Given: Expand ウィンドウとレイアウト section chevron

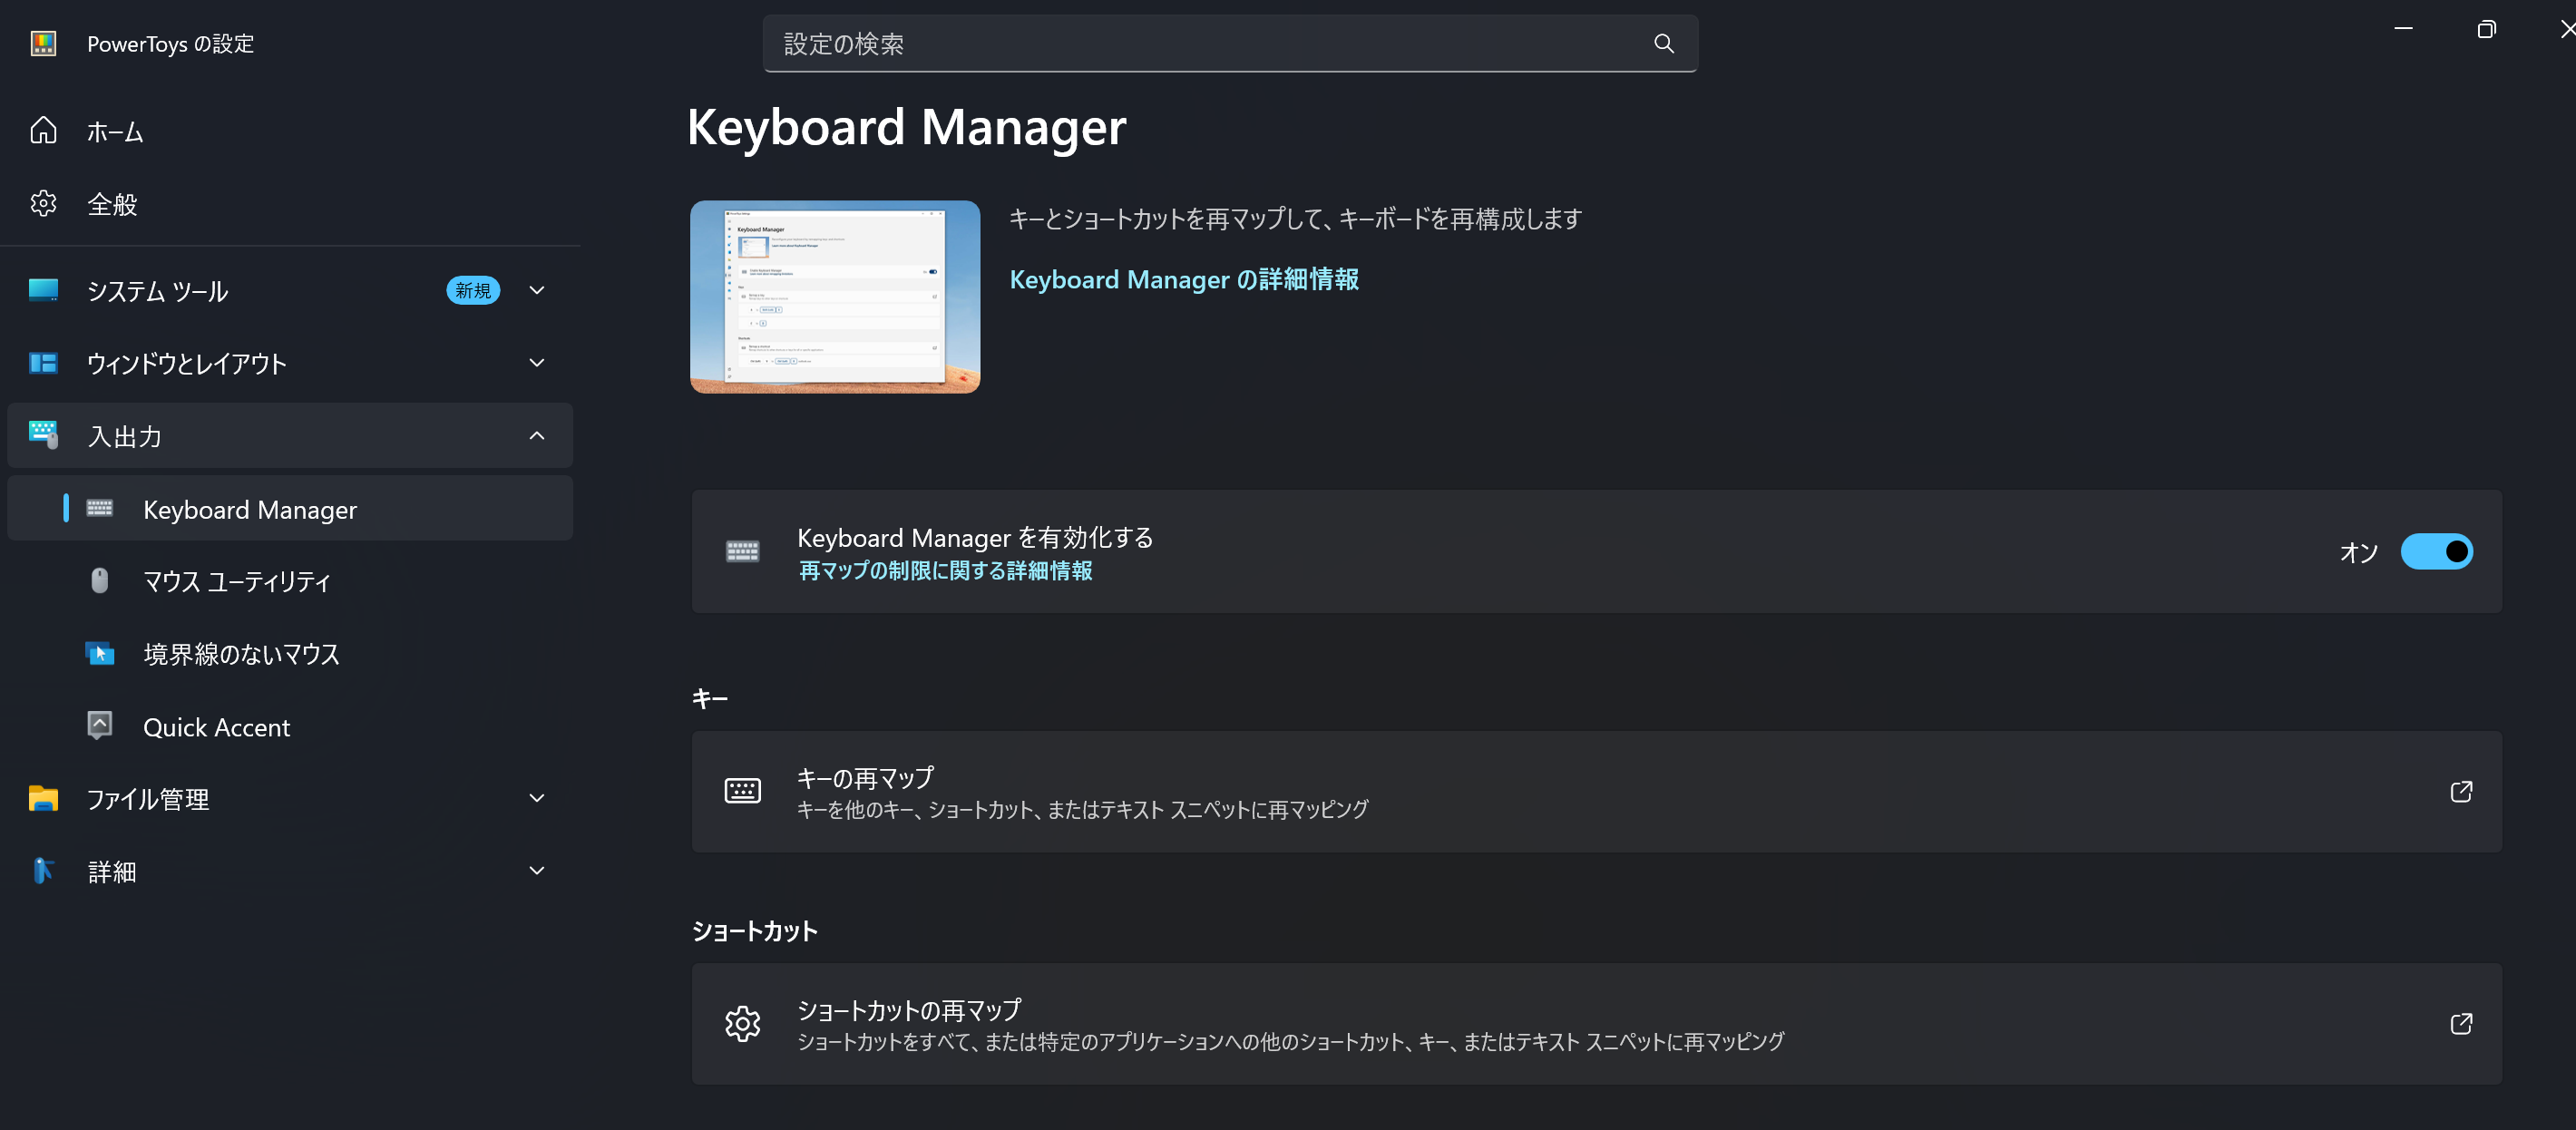Looking at the screenshot, I should [x=537, y=363].
